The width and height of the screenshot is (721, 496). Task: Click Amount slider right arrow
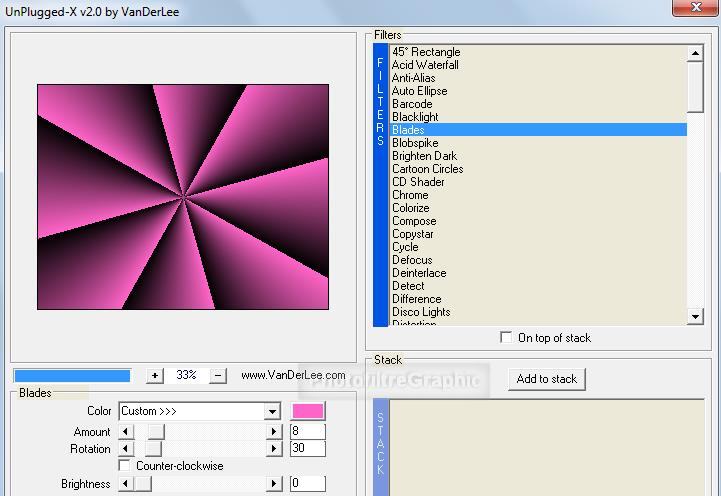click(274, 432)
